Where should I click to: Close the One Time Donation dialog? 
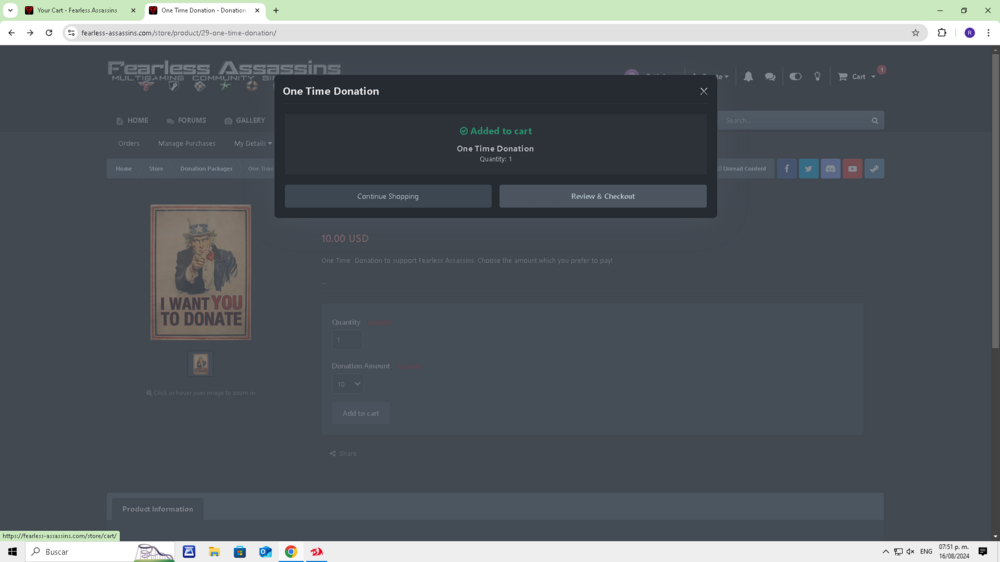click(703, 91)
